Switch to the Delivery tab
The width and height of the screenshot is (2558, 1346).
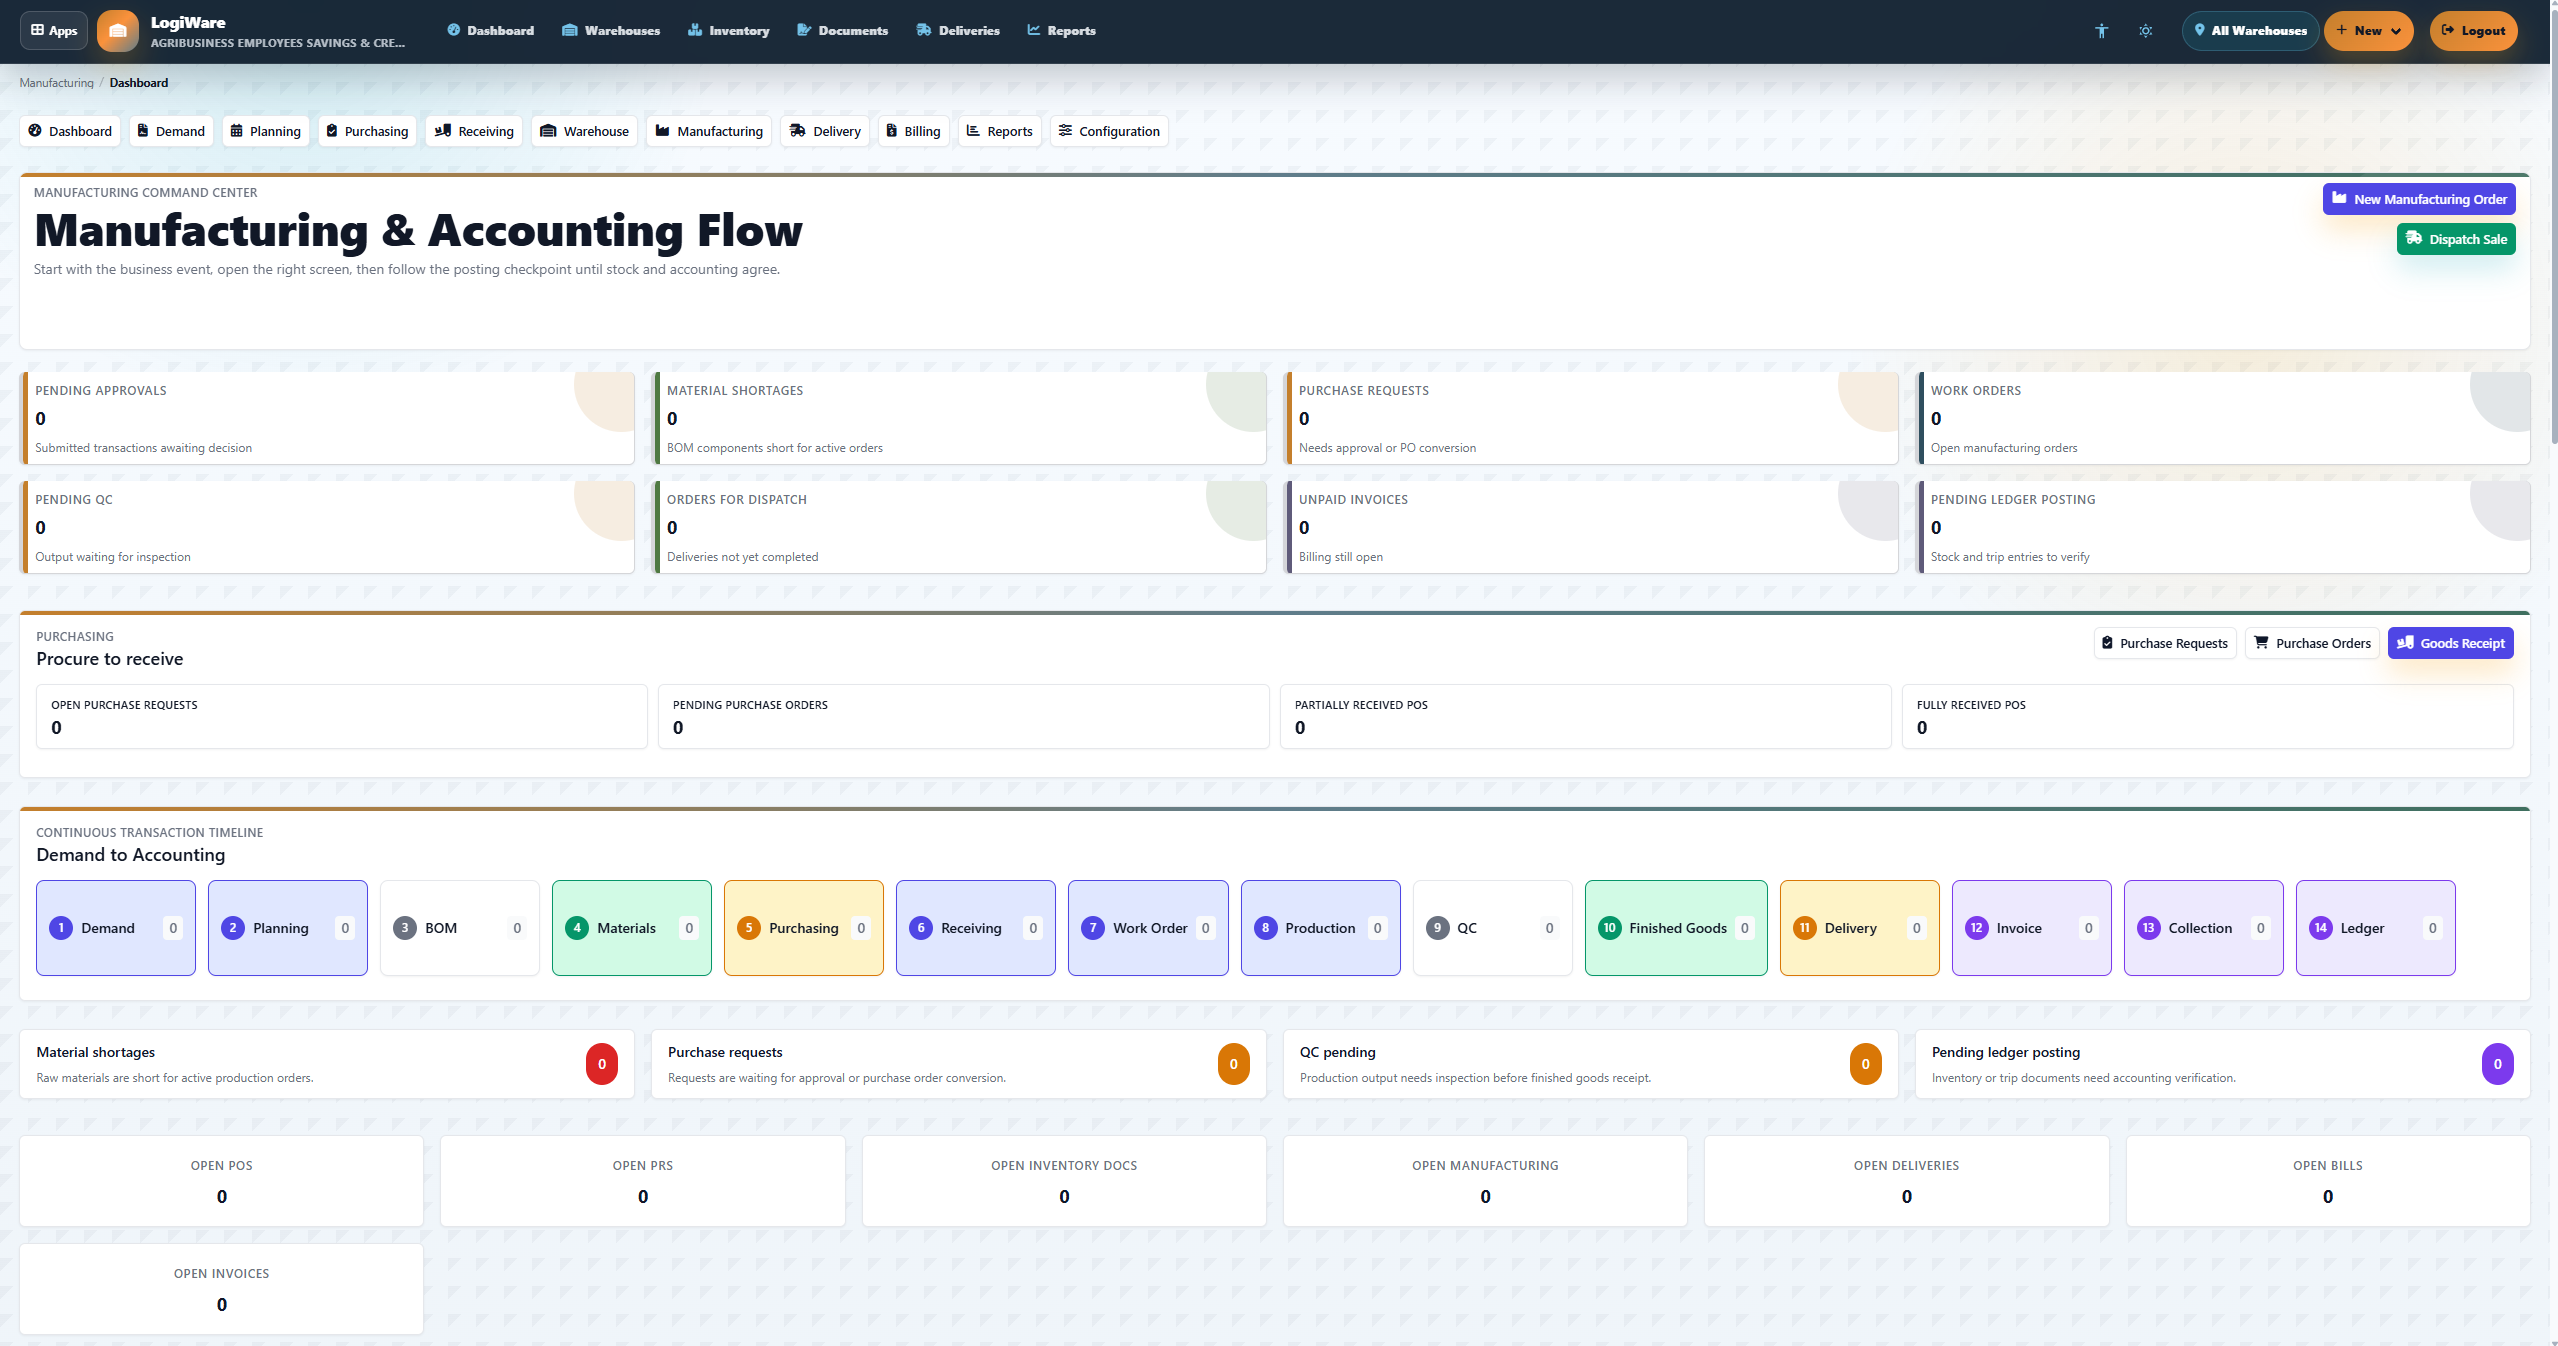tap(825, 131)
